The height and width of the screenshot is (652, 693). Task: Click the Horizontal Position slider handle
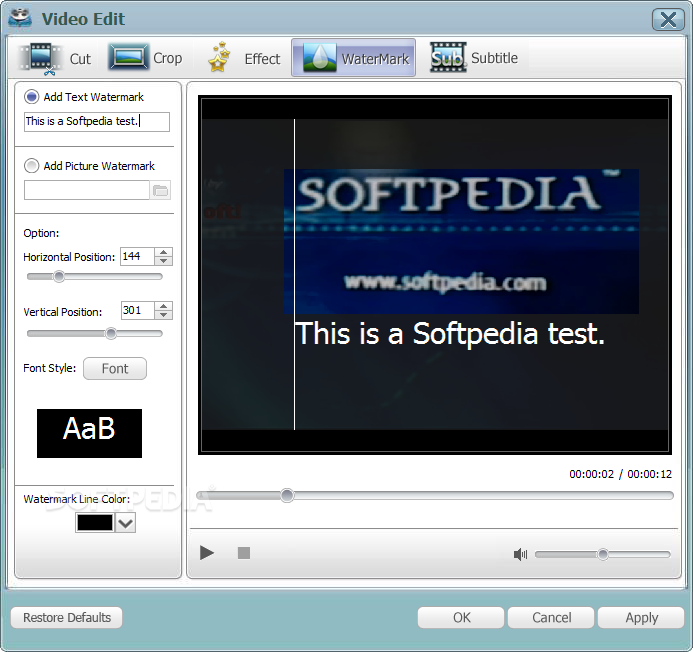coord(59,277)
